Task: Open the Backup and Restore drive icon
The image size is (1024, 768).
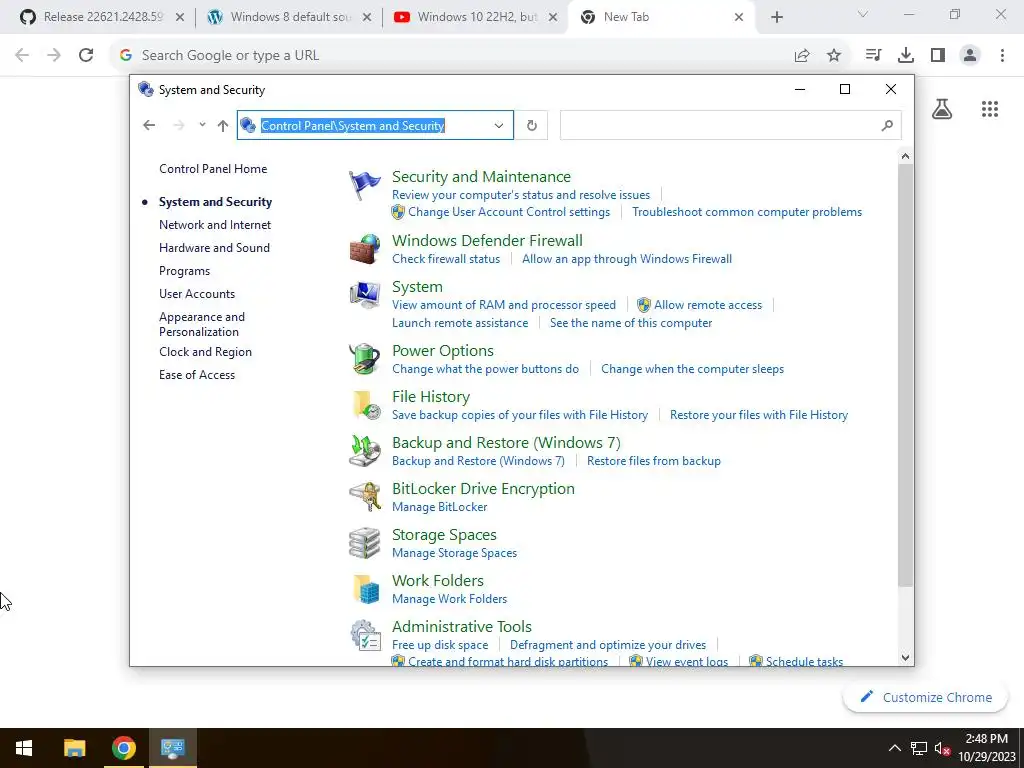Action: click(x=364, y=451)
